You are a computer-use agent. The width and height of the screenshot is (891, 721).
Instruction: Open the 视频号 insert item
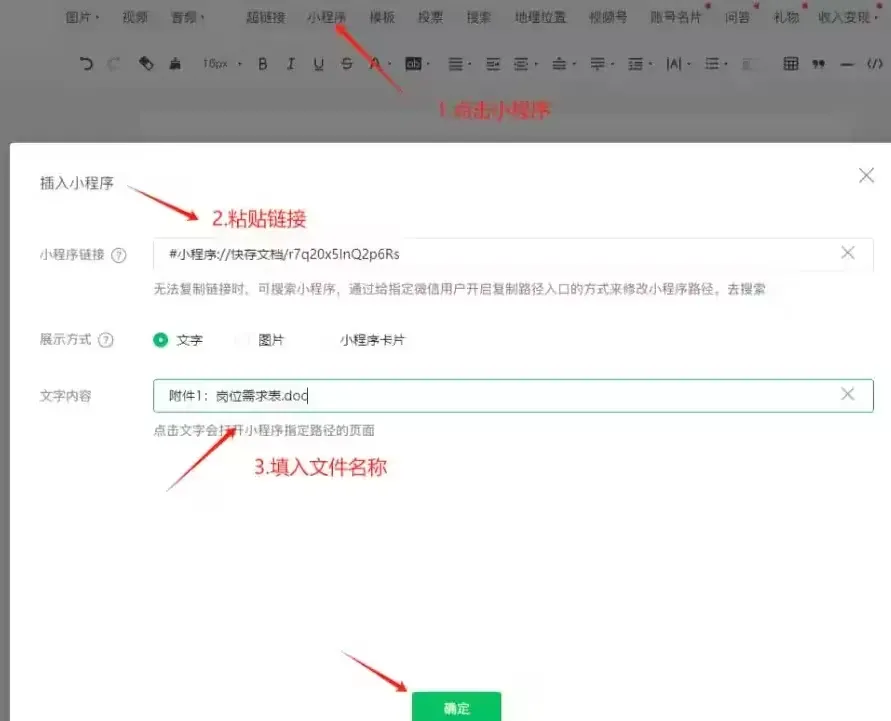click(608, 18)
